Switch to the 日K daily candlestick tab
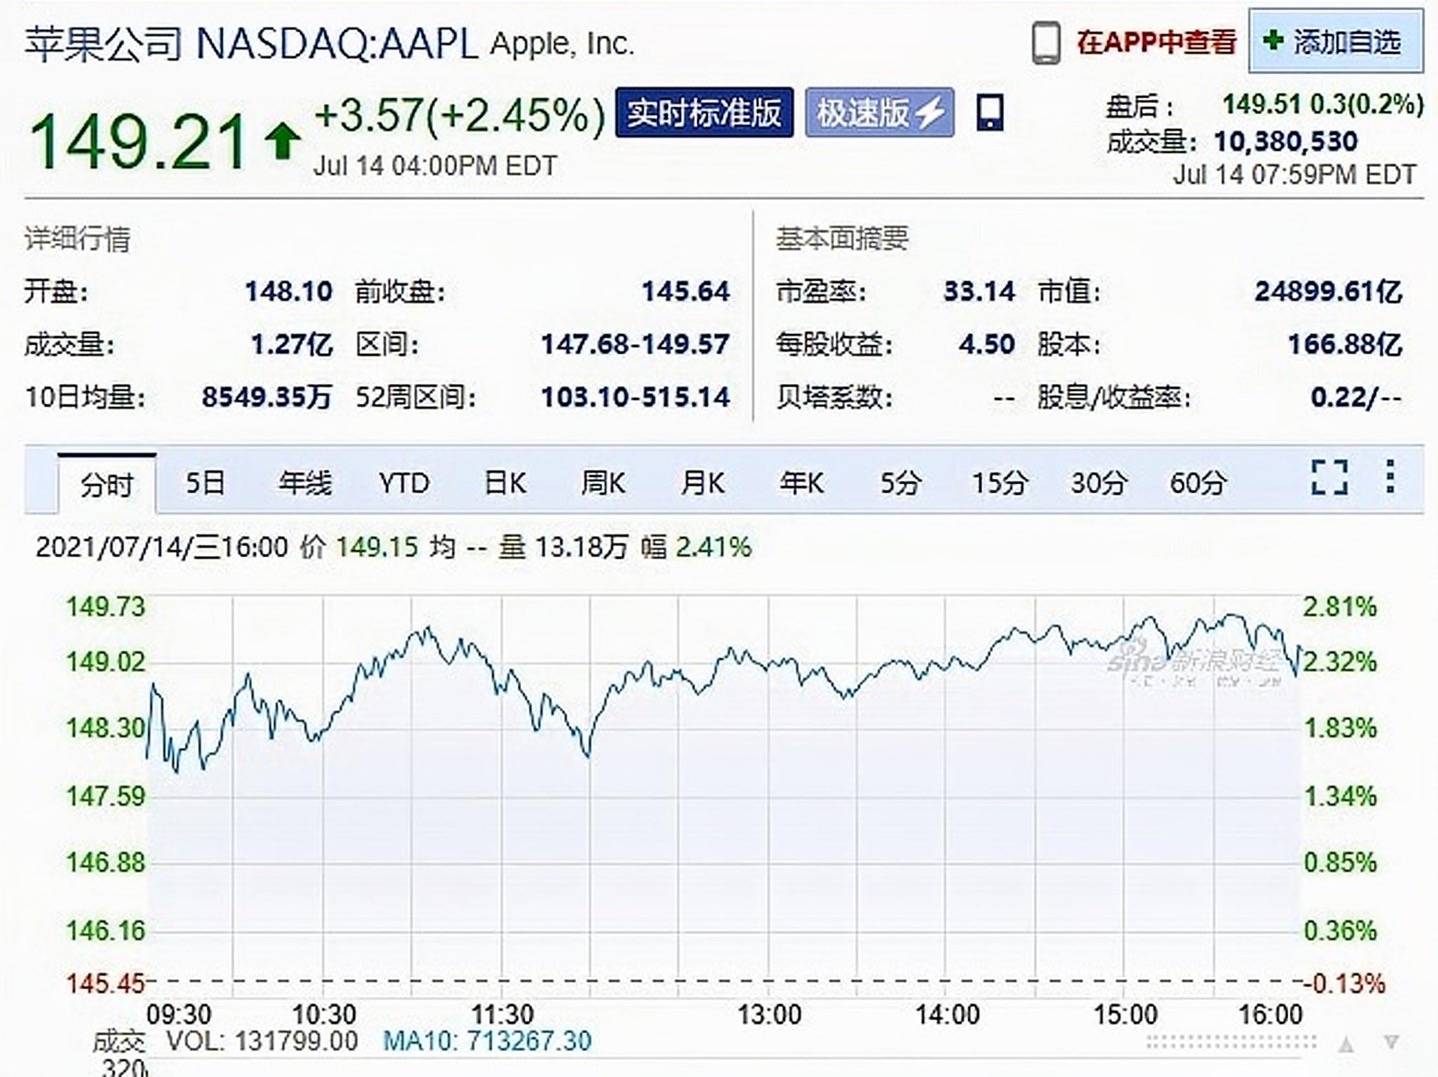 (504, 484)
